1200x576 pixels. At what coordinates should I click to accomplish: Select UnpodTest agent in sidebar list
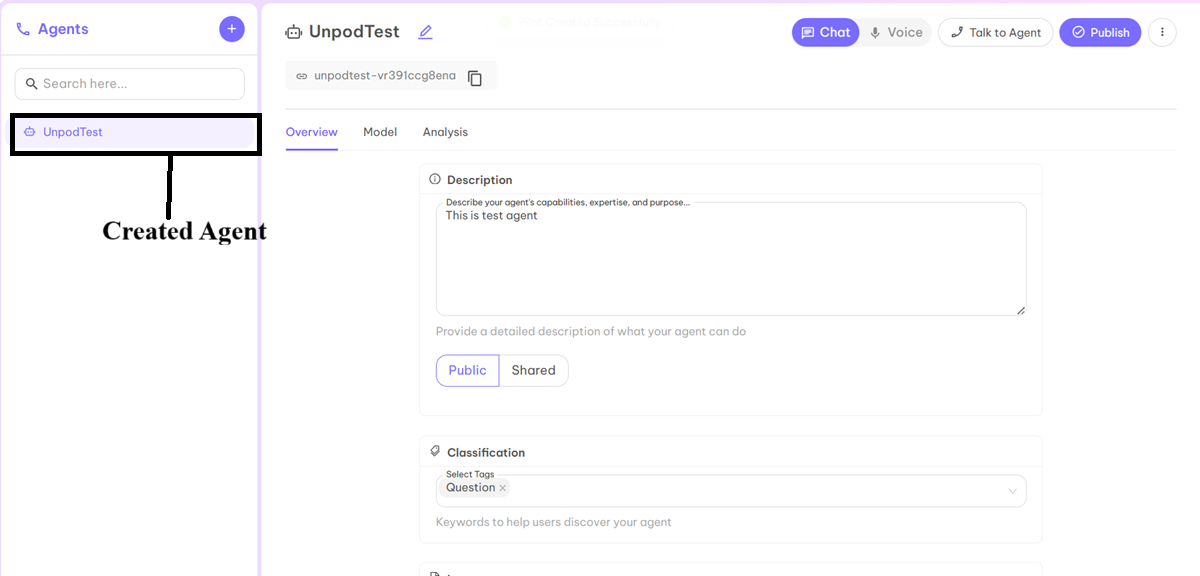tap(136, 132)
